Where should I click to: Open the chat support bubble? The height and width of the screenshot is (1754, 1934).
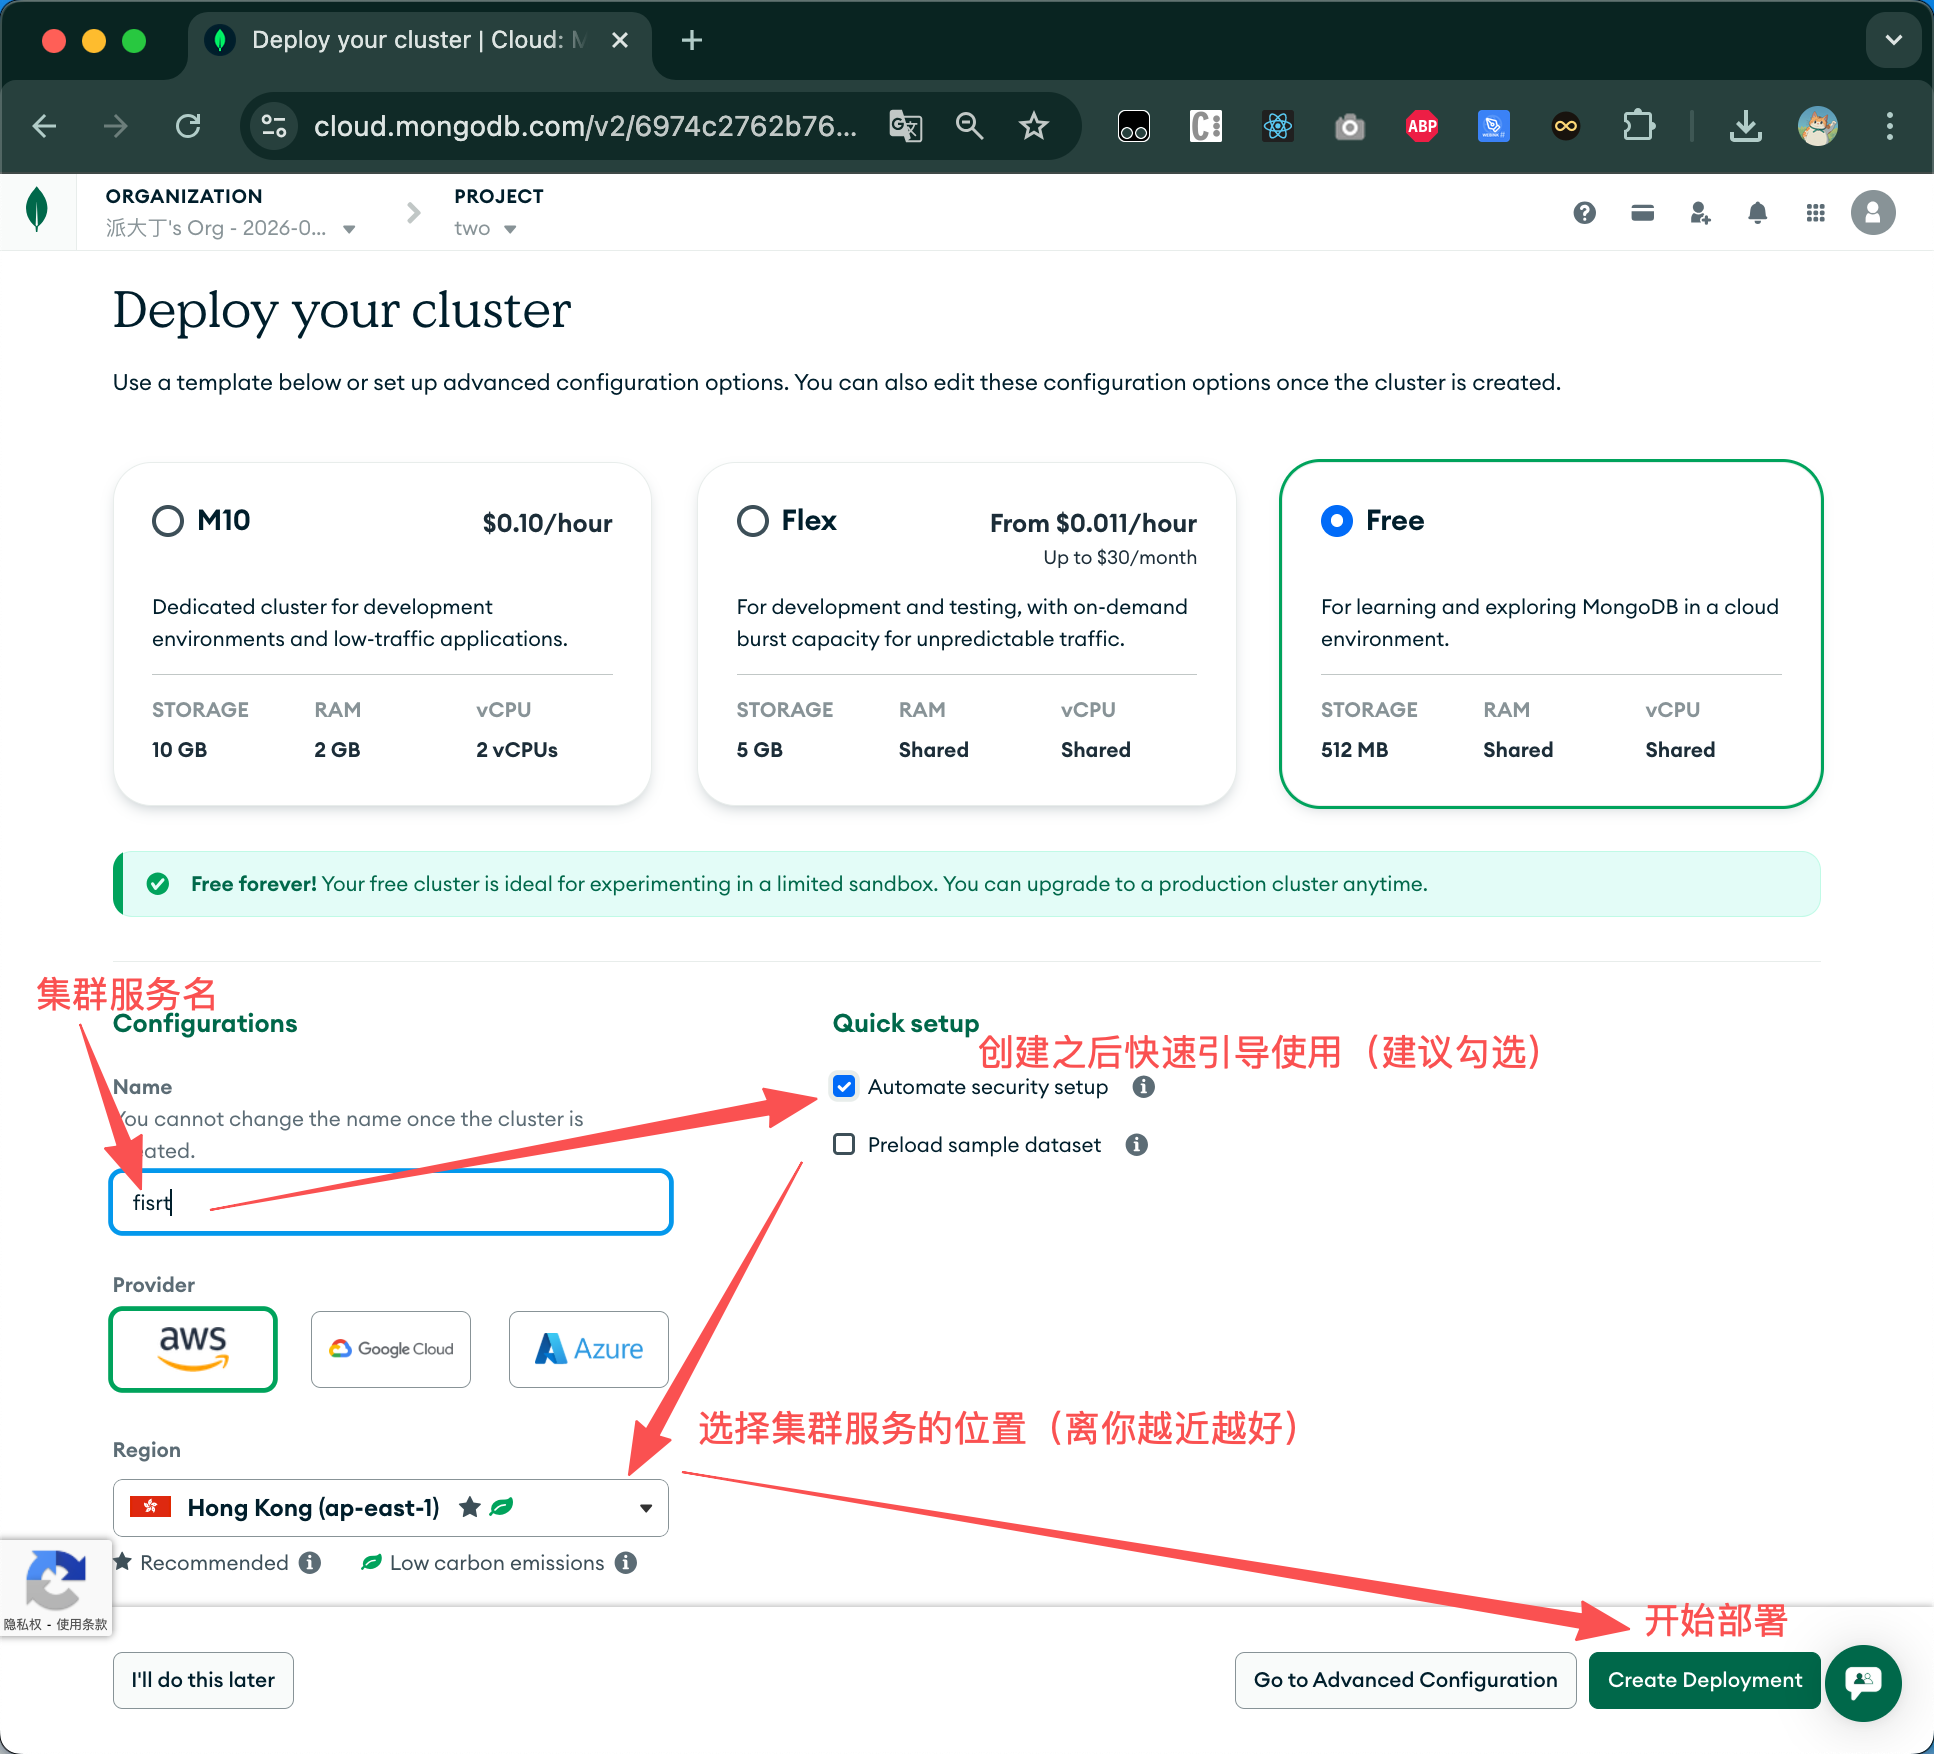click(x=1862, y=1683)
